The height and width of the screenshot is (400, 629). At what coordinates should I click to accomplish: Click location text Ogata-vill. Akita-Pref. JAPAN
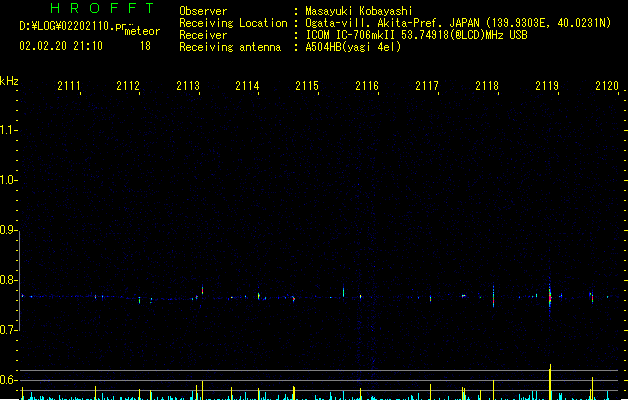(x=393, y=23)
